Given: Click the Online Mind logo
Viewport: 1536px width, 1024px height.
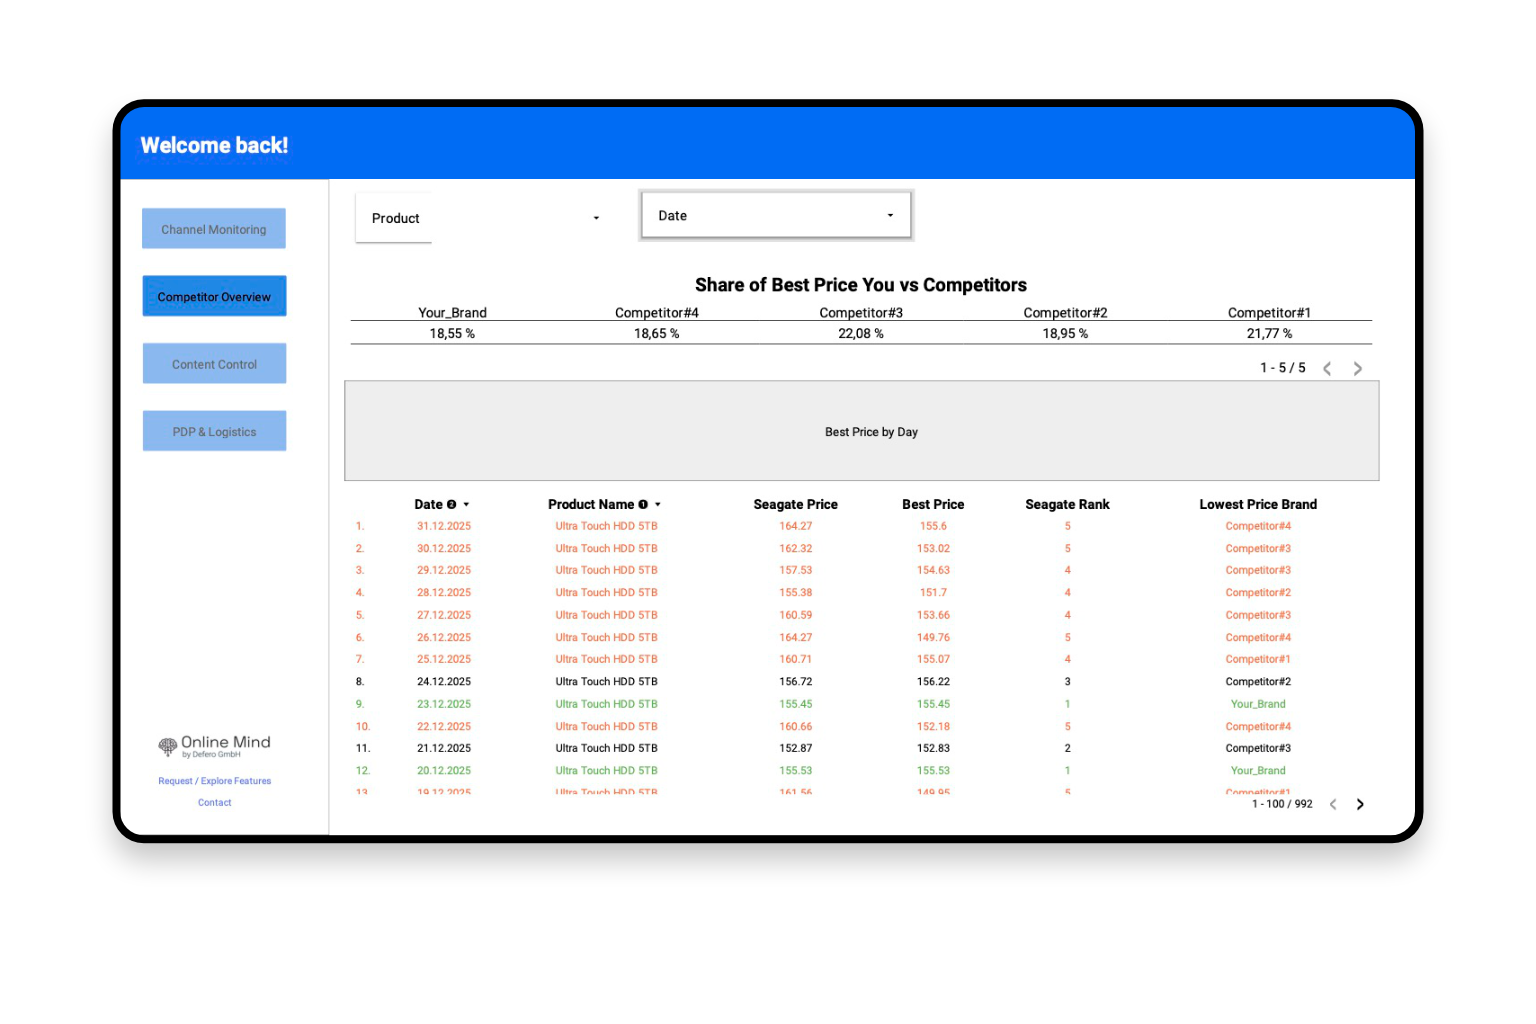Looking at the screenshot, I should click(214, 745).
